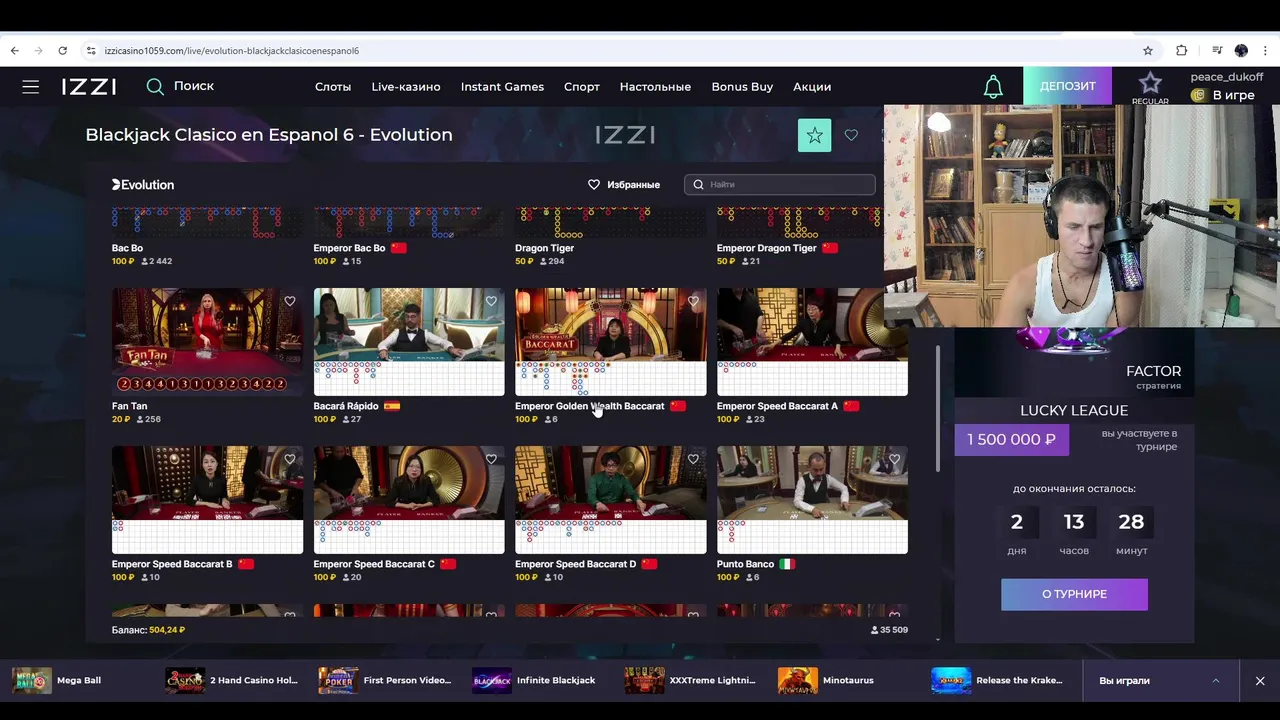This screenshot has height=720, width=1280.
Task: Open the hamburger side menu
Action: click(x=31, y=87)
